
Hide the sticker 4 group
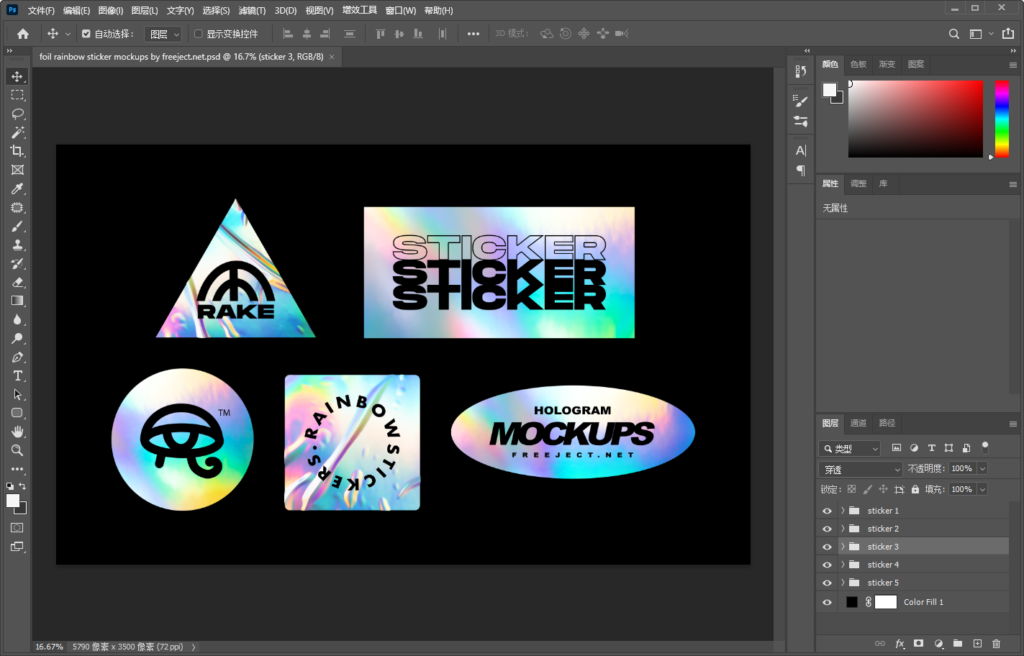827,565
